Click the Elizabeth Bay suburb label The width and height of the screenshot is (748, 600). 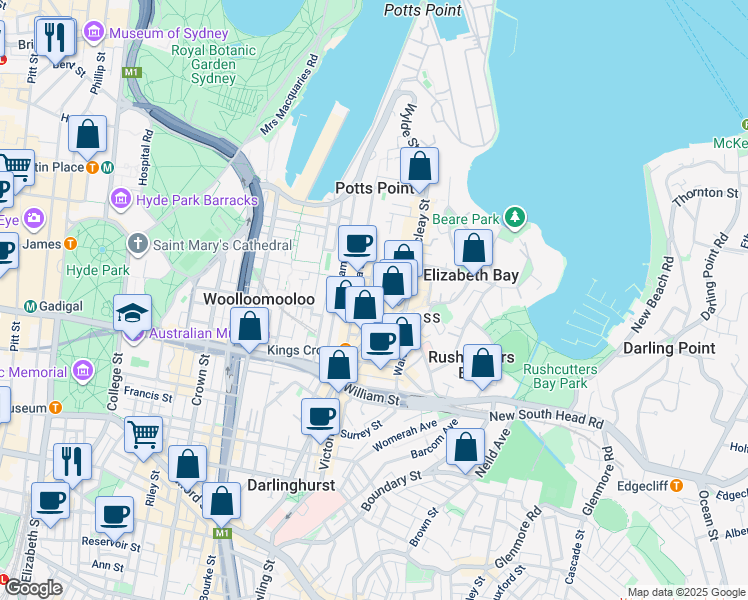click(471, 275)
